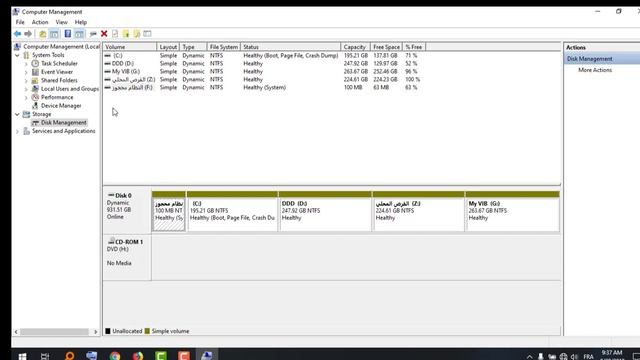Image resolution: width=640 pixels, height=360 pixels.
Task: Select Disk Management in the tree
Action: click(63, 122)
